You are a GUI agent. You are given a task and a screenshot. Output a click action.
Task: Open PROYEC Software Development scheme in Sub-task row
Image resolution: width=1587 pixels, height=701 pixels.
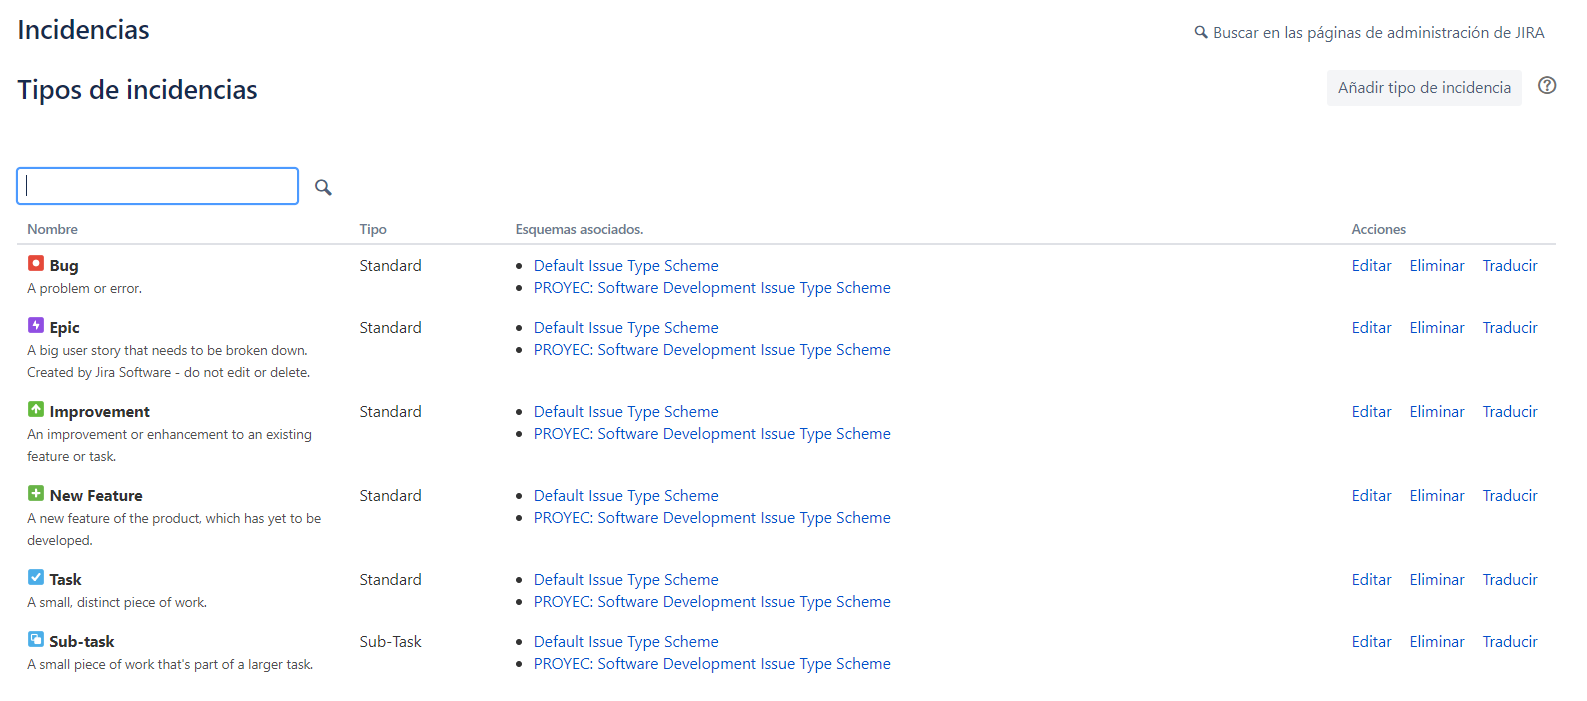pyautogui.click(x=712, y=664)
